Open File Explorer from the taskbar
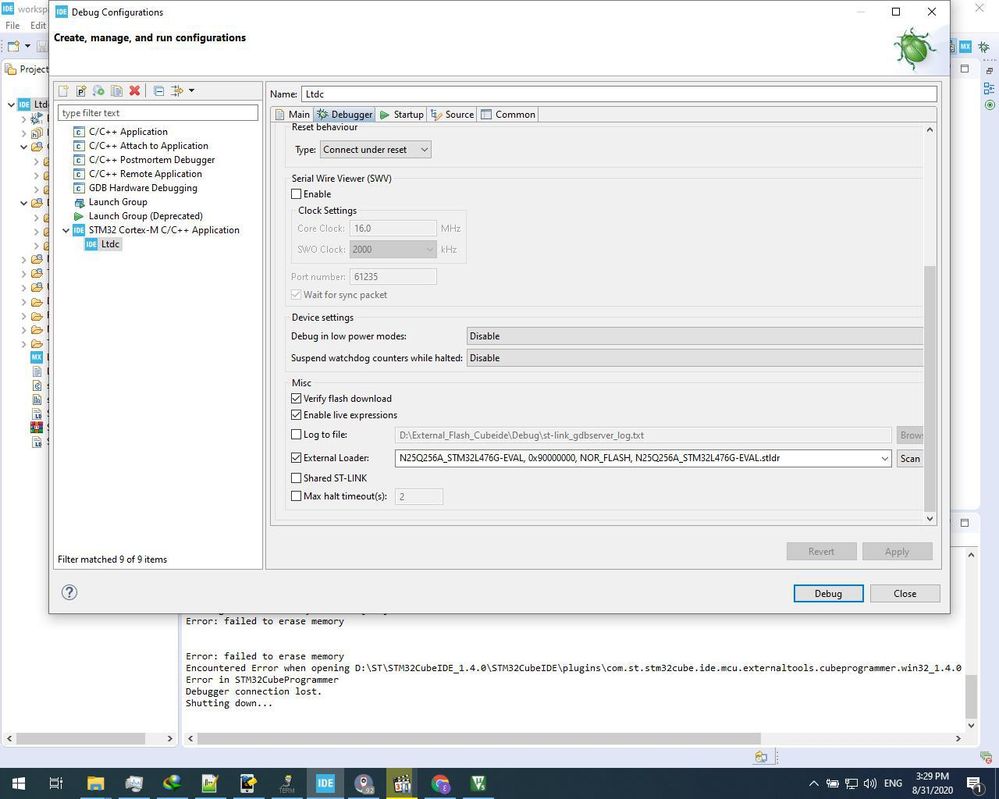This screenshot has height=799, width=999. pyautogui.click(x=96, y=783)
